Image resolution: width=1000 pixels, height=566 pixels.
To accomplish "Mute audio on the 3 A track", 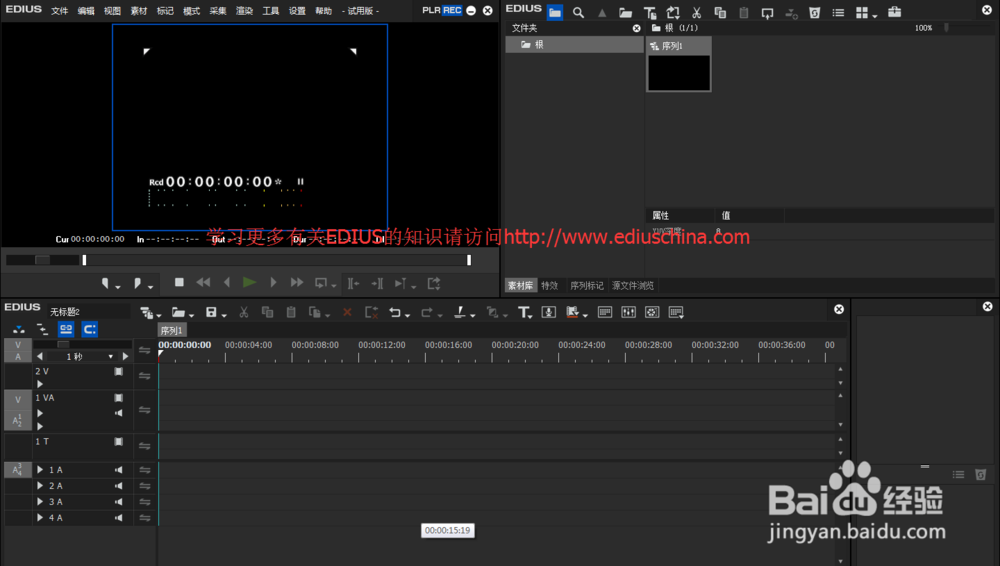I will click(119, 502).
